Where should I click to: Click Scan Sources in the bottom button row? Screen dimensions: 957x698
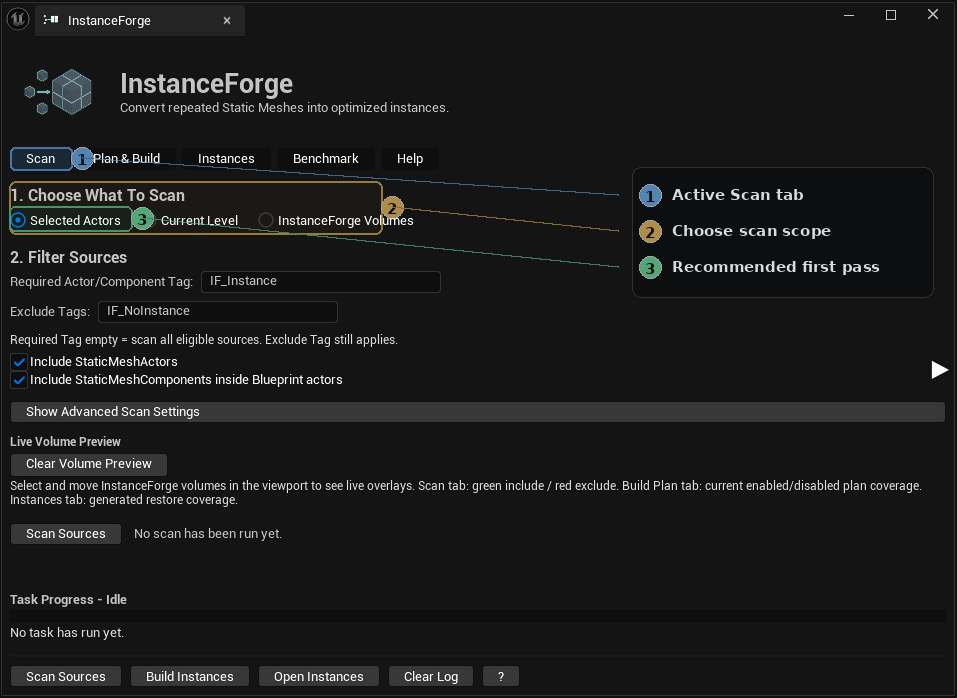point(66,677)
